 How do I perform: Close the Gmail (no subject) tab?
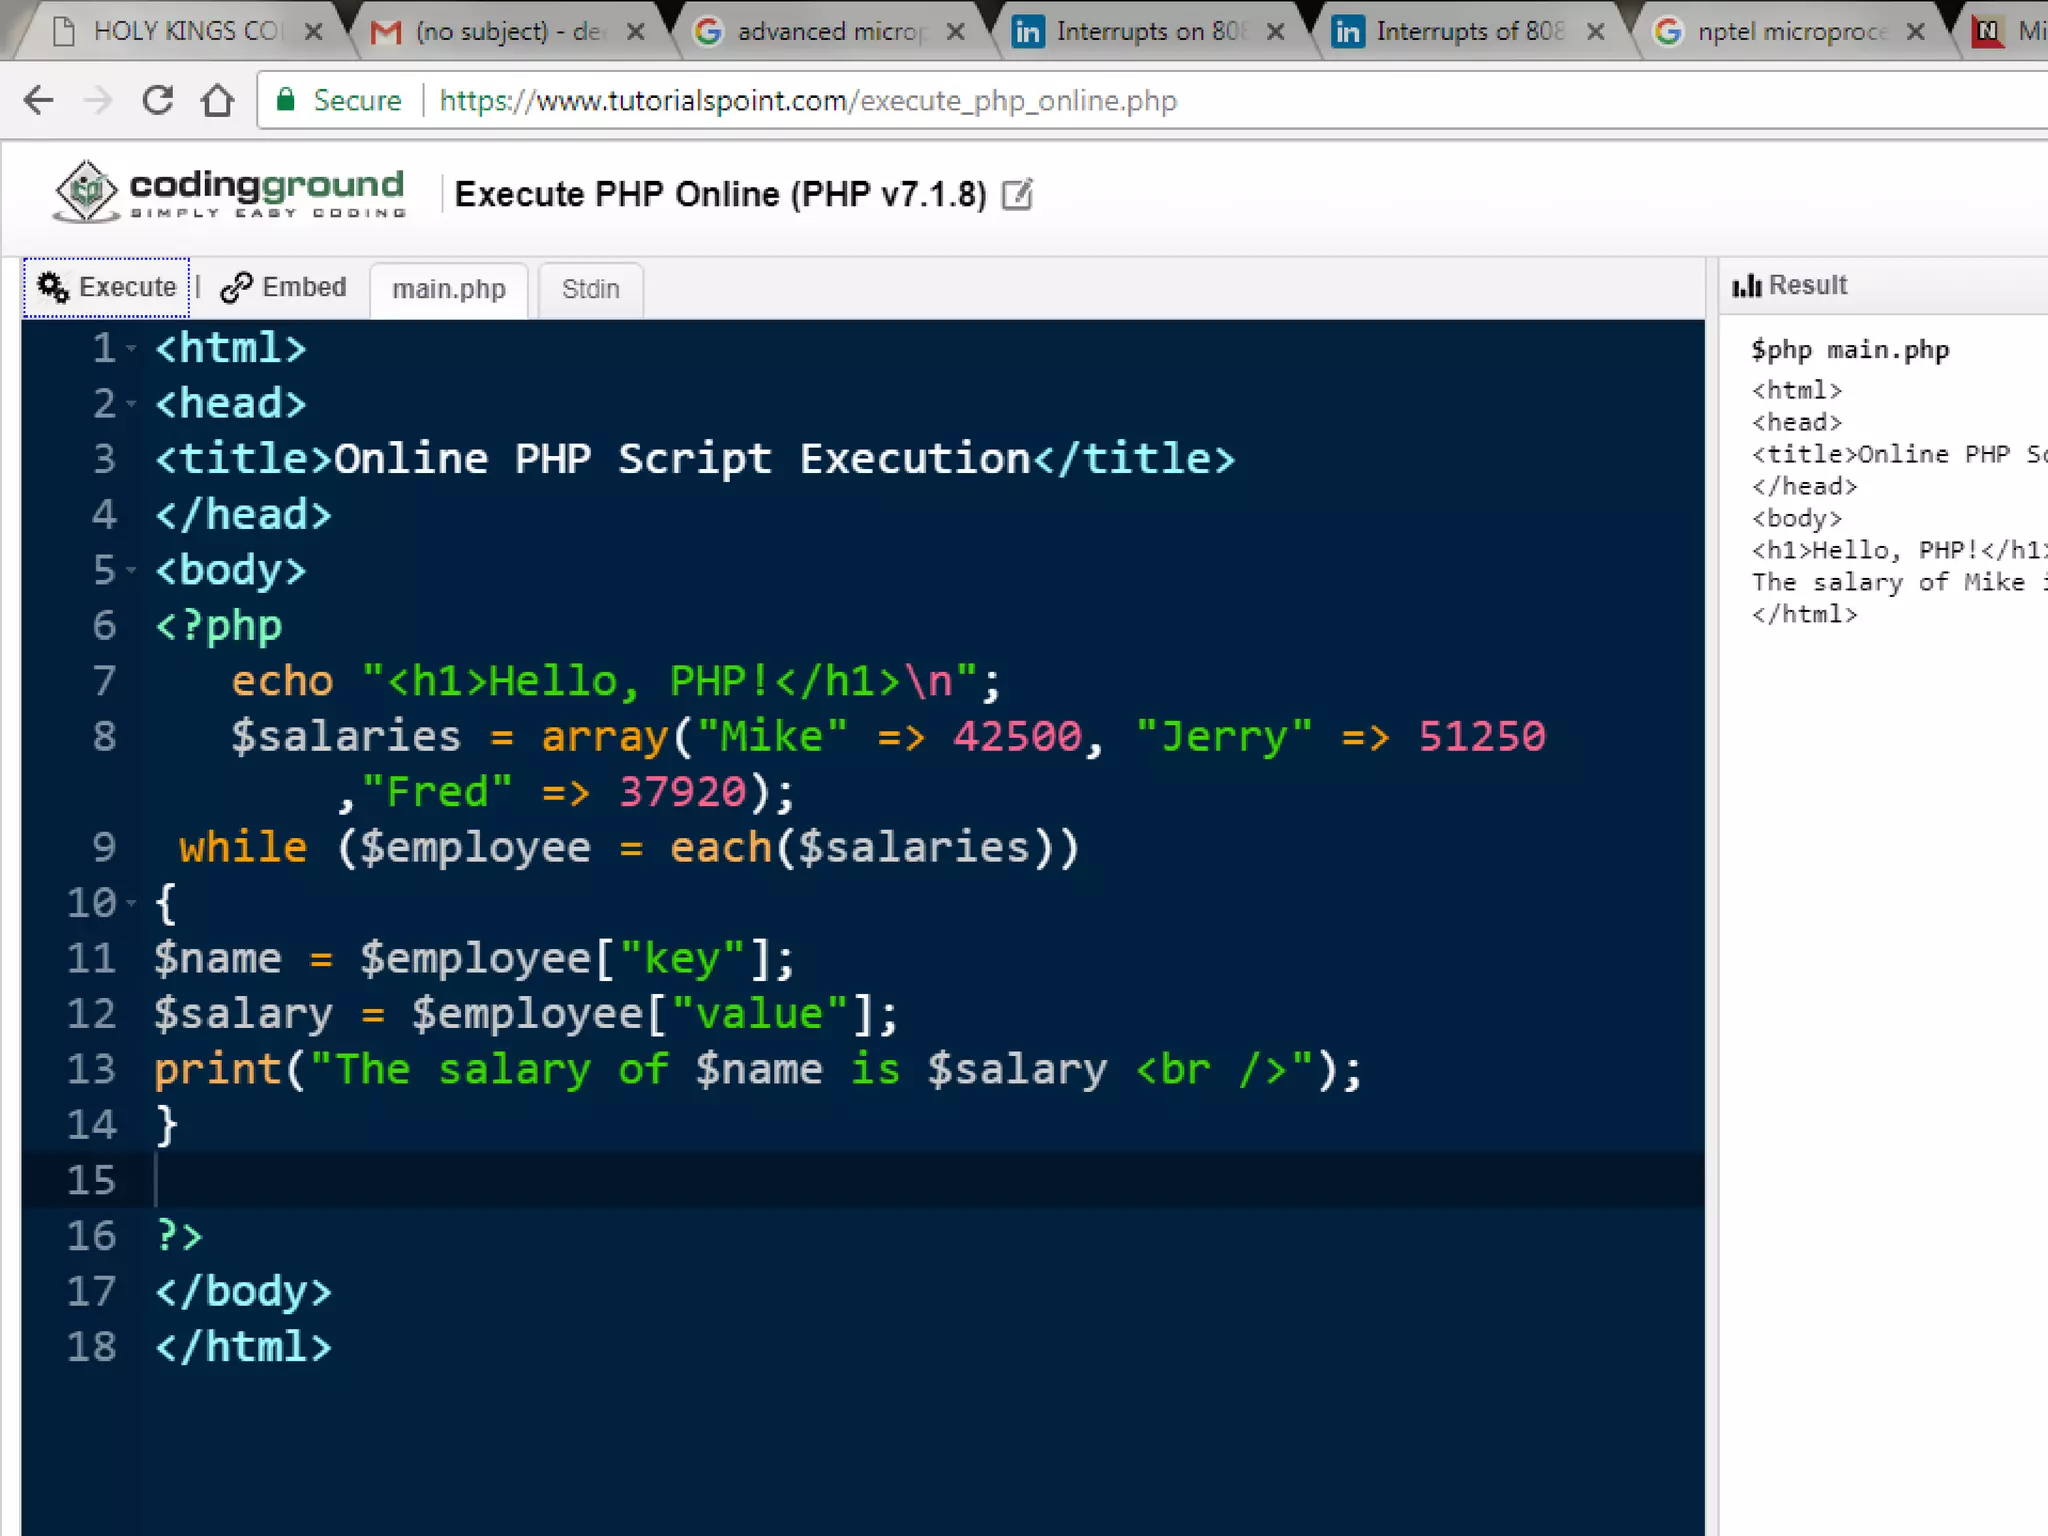pos(635,32)
